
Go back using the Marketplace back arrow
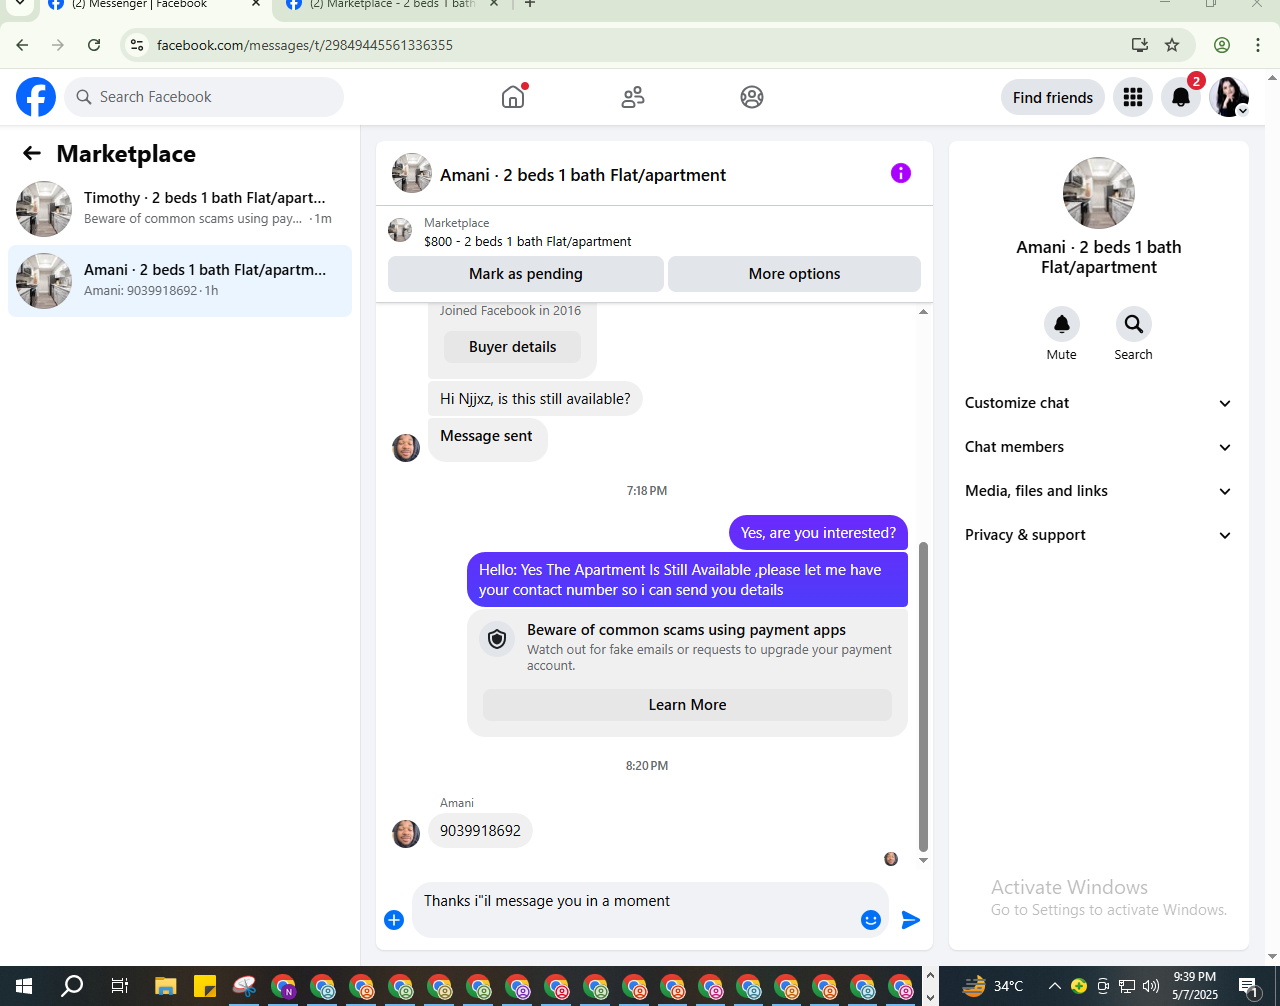click(32, 153)
